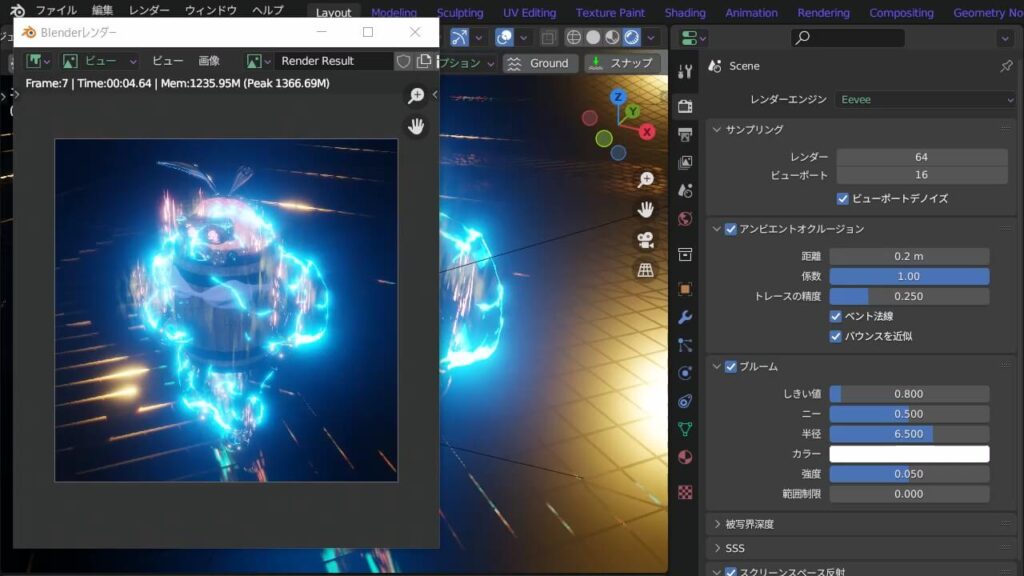Image resolution: width=1024 pixels, height=576 pixels.
Task: Open properties panel options dropdown arrow
Action: click(x=1005, y=38)
